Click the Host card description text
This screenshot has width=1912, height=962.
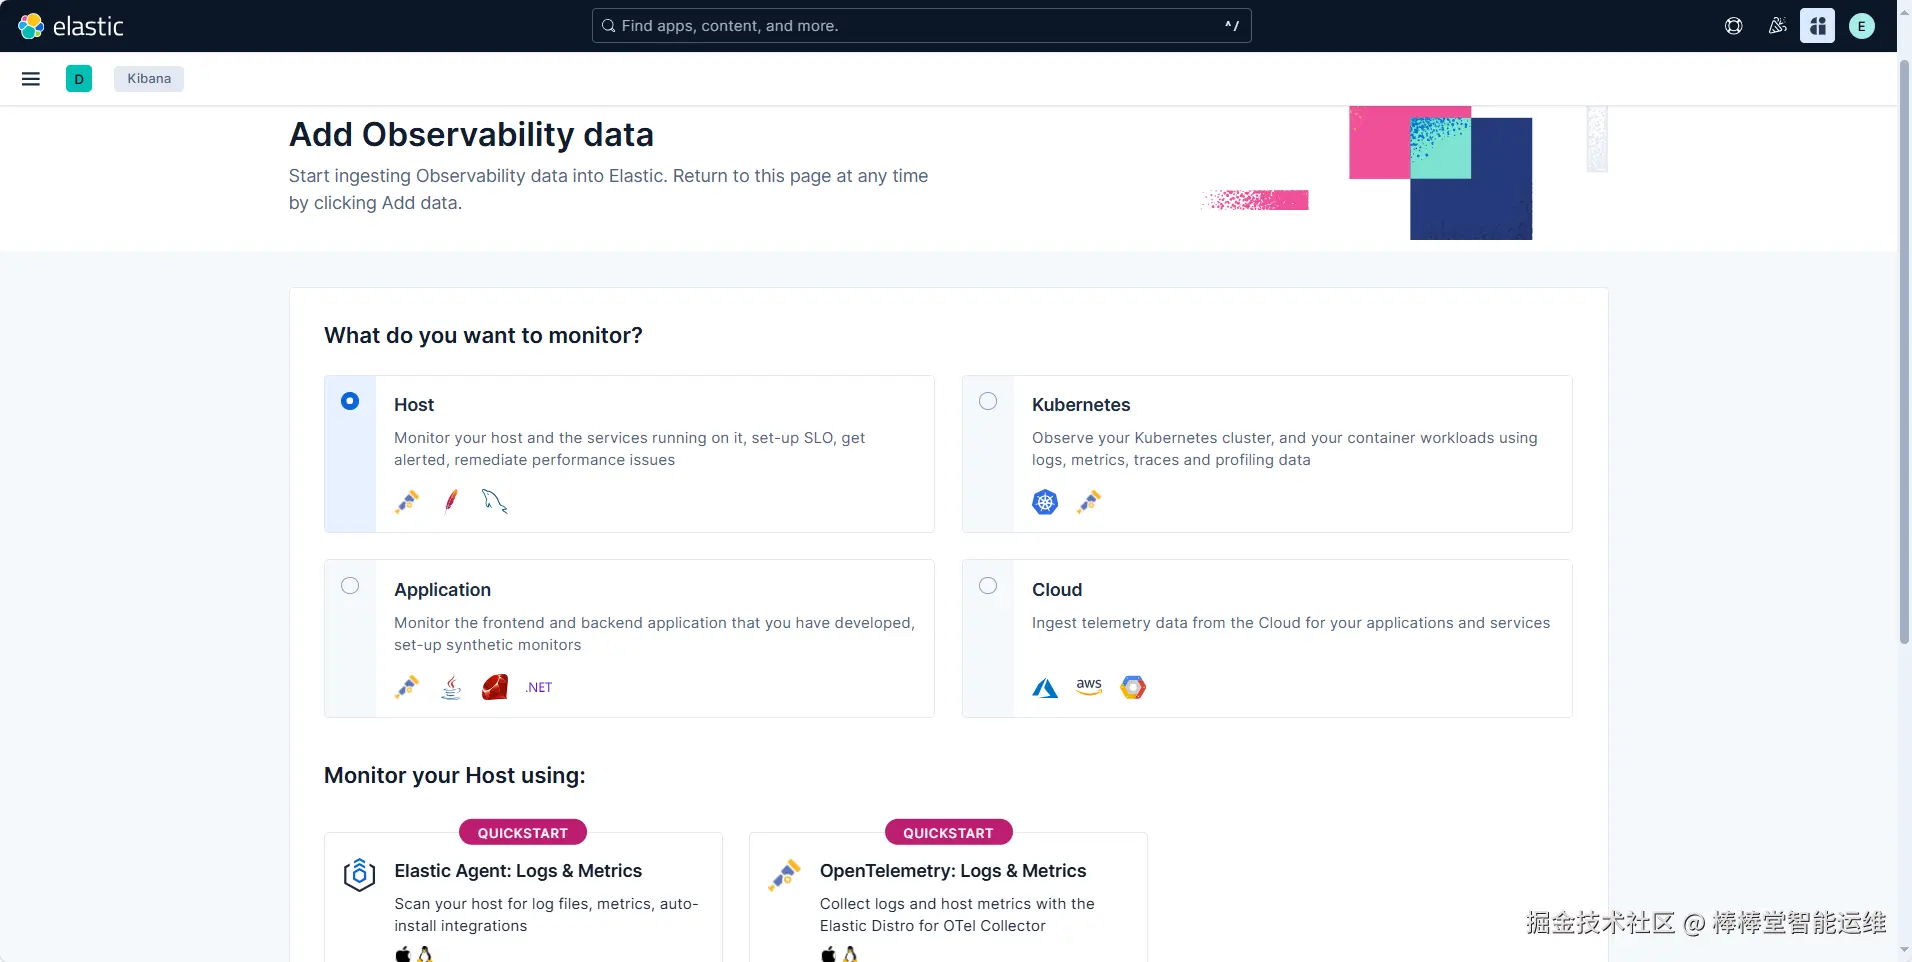tap(630, 449)
